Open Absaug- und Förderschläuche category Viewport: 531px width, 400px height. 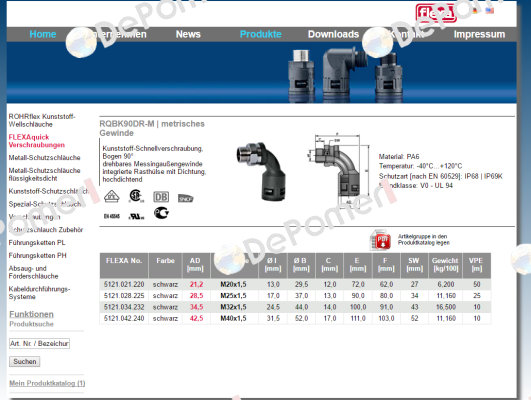[33, 272]
